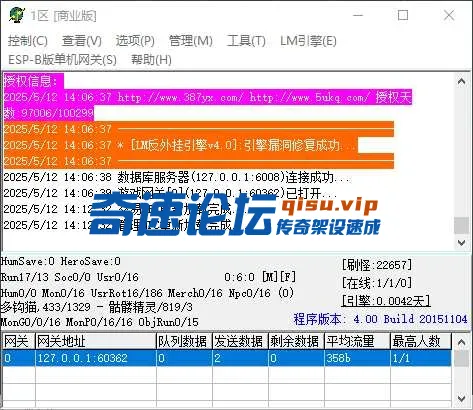Click the log panel scrollbar thumb

tap(462, 225)
